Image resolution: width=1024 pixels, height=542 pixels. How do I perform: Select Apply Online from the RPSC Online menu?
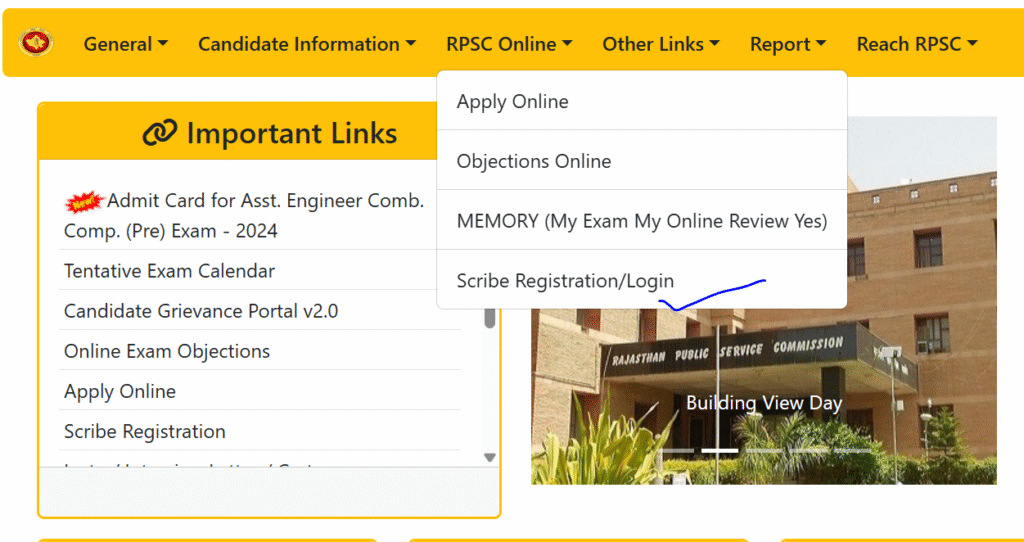[x=512, y=102]
